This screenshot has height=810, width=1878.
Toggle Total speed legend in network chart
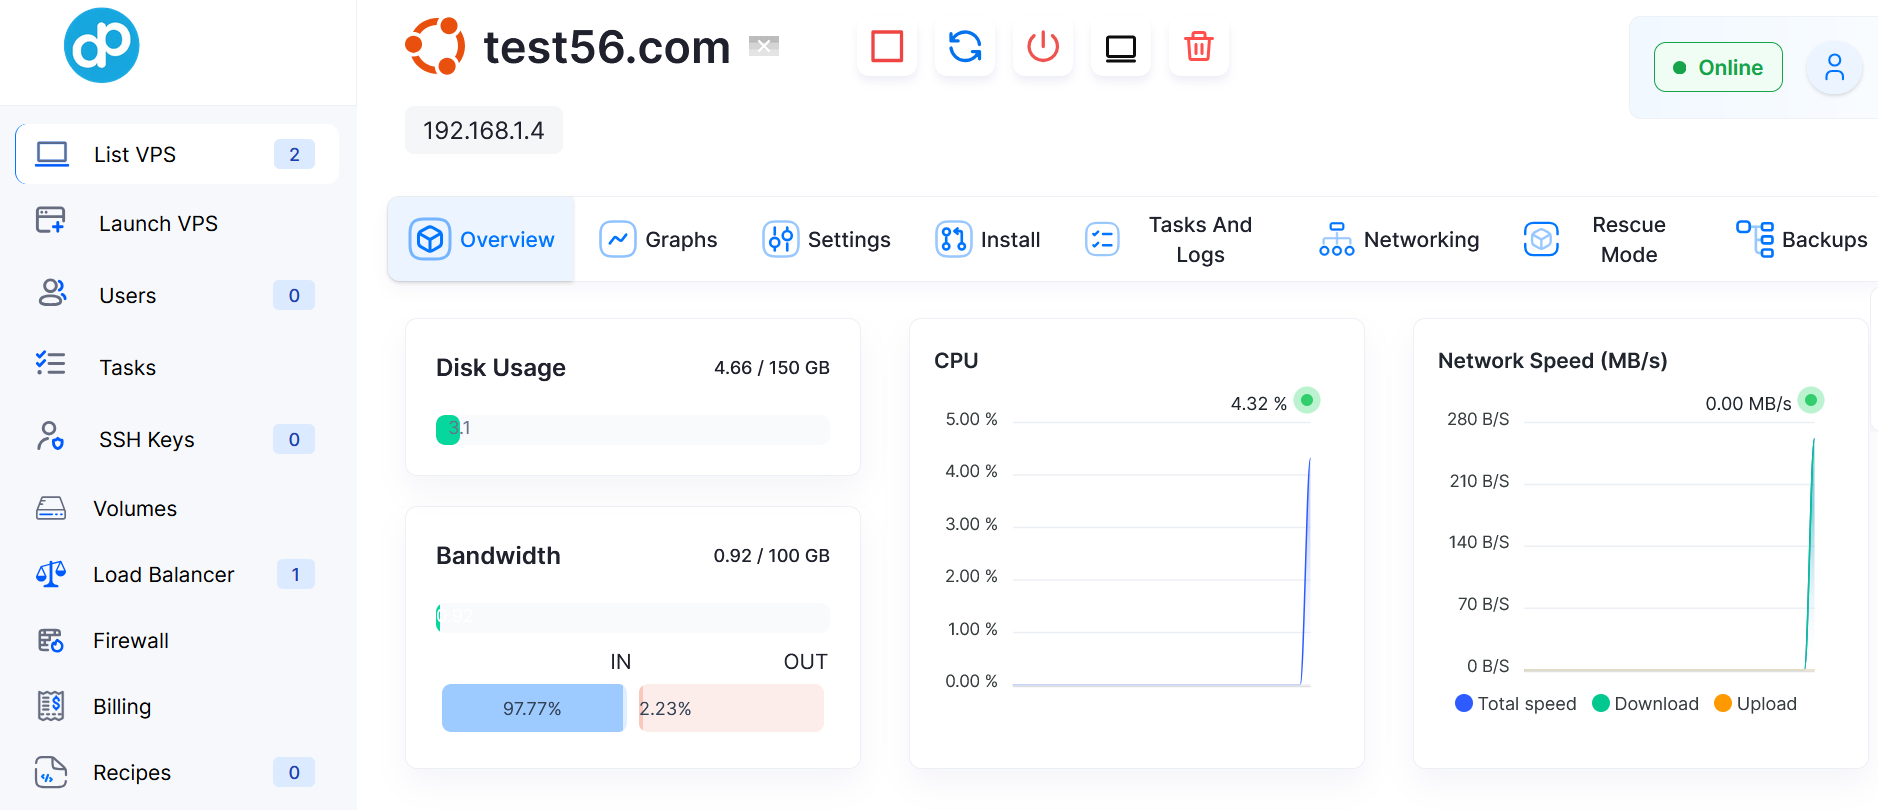[1515, 704]
